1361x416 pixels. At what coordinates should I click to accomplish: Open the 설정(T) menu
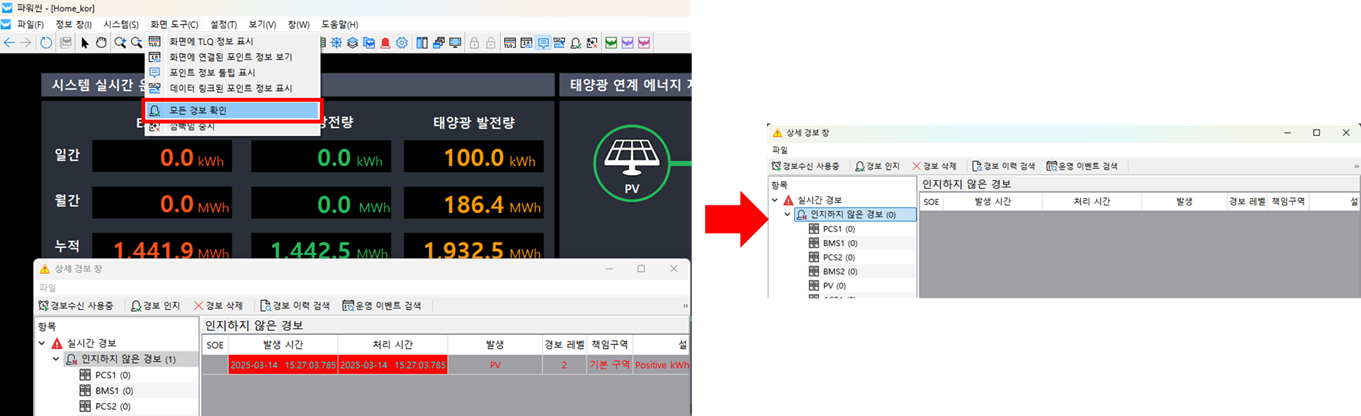pyautogui.click(x=223, y=23)
